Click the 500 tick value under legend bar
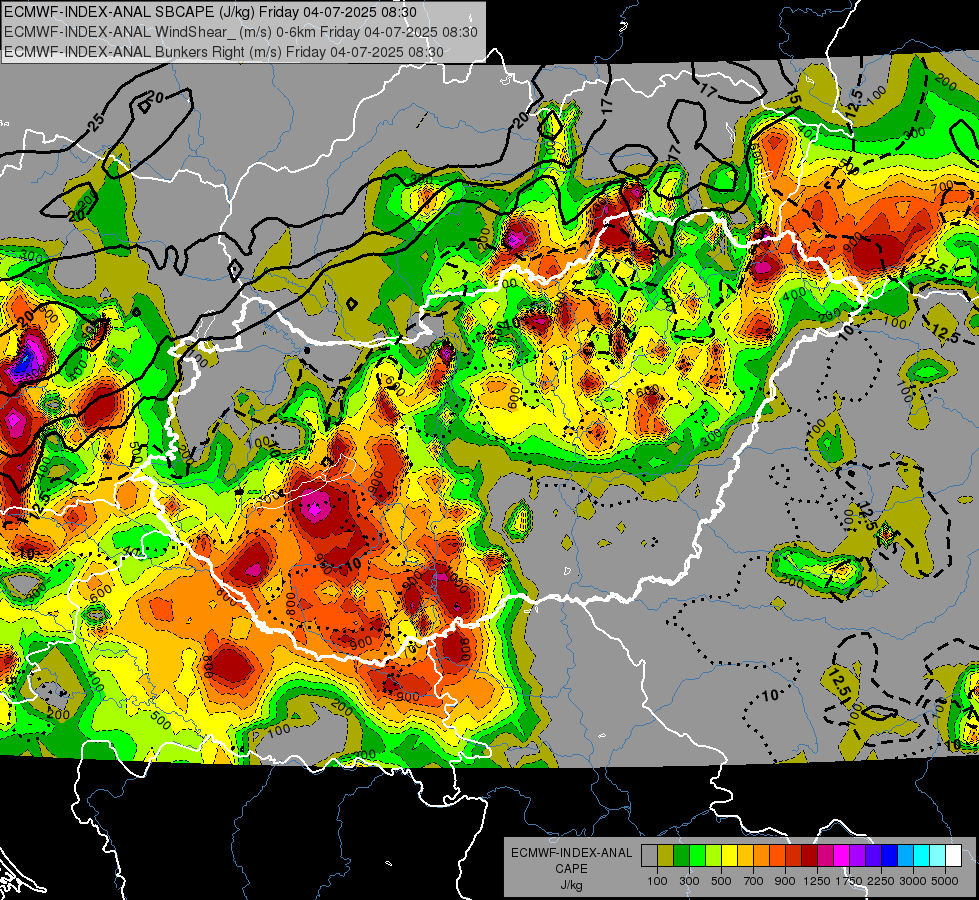 coord(721,881)
